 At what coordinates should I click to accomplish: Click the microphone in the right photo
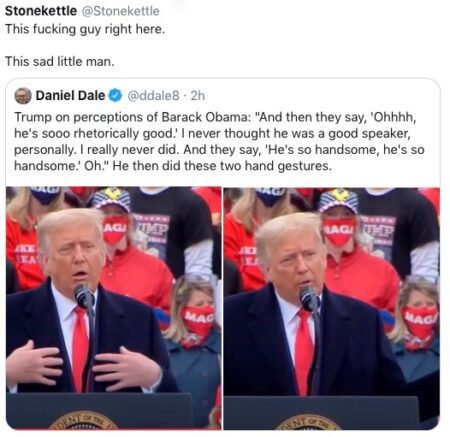coord(309,299)
